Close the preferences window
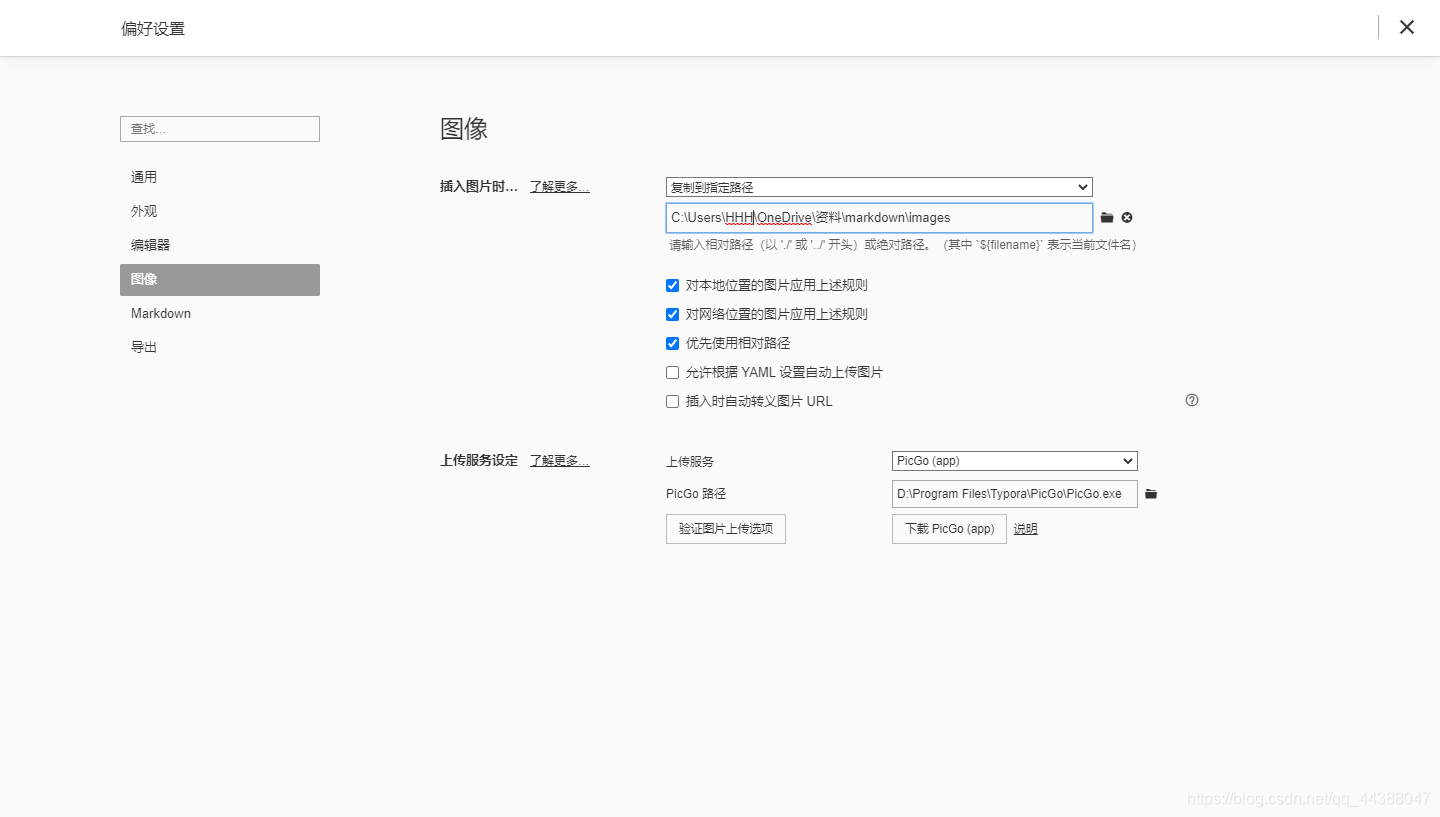This screenshot has width=1440, height=817. pyautogui.click(x=1407, y=27)
